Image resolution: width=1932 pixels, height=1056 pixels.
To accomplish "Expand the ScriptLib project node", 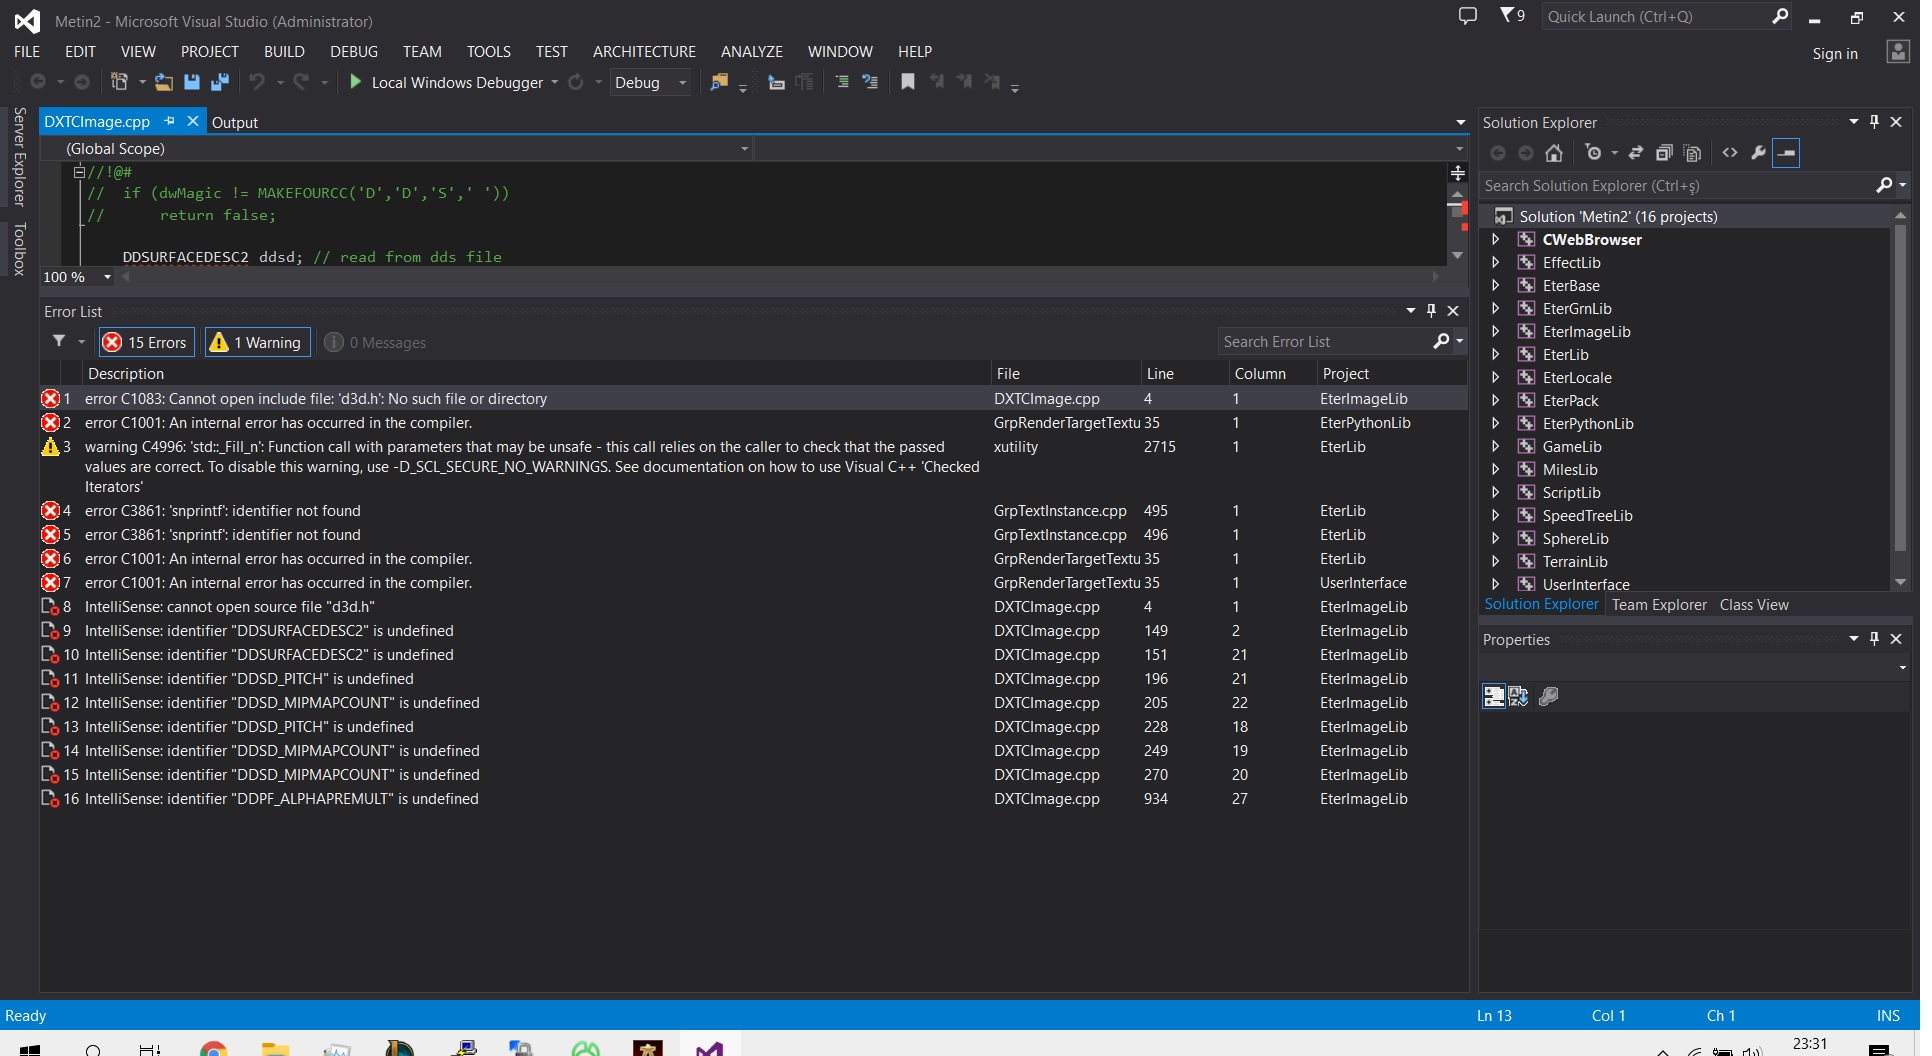I will click(1496, 492).
